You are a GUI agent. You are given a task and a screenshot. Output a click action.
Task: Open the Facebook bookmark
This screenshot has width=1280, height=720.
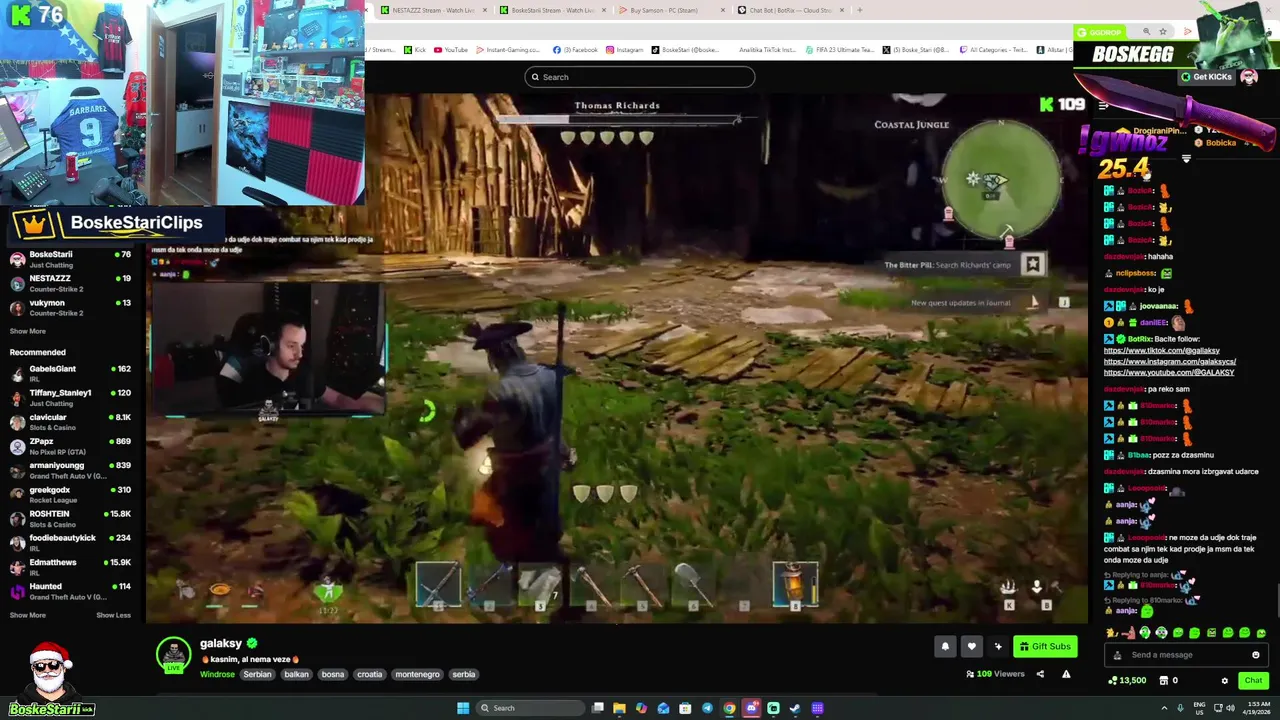(575, 50)
